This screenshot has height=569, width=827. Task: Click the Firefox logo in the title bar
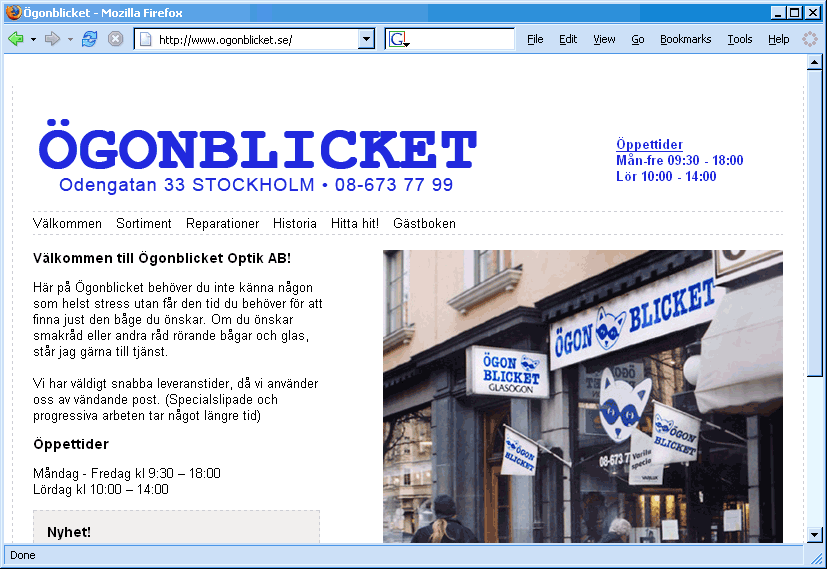coord(11,12)
